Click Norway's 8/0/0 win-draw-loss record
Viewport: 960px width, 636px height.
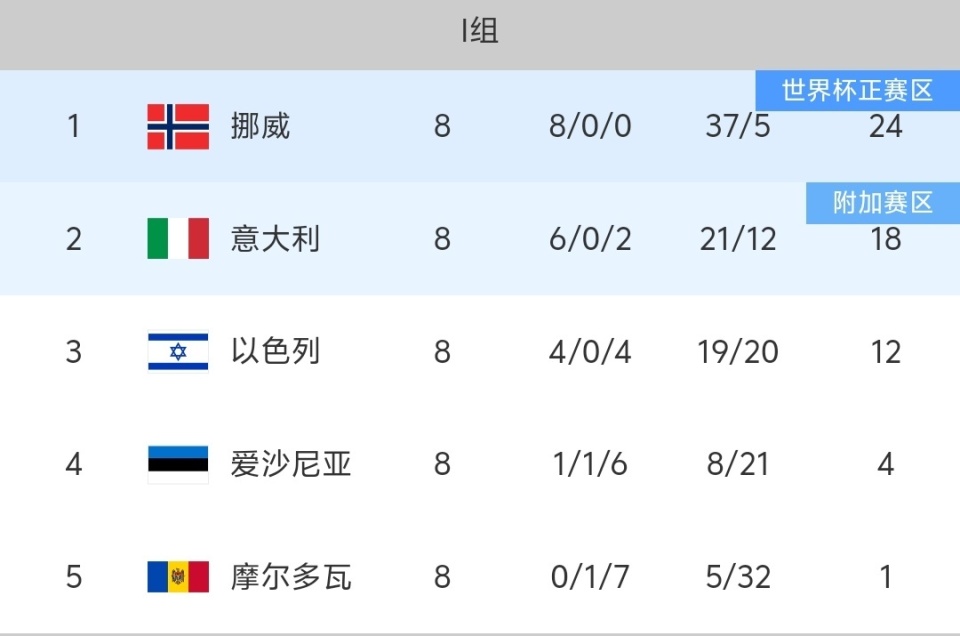(x=590, y=127)
